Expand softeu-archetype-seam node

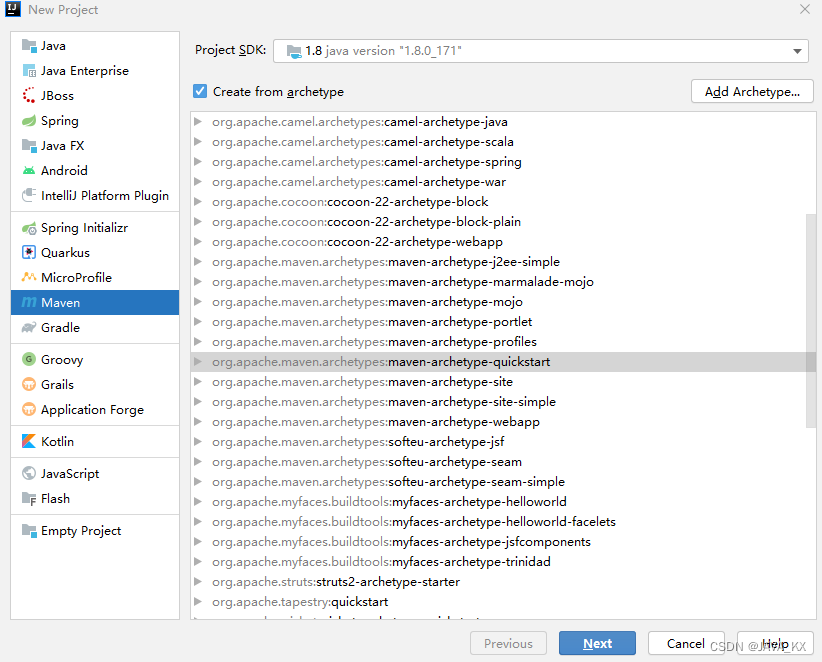[x=198, y=462]
